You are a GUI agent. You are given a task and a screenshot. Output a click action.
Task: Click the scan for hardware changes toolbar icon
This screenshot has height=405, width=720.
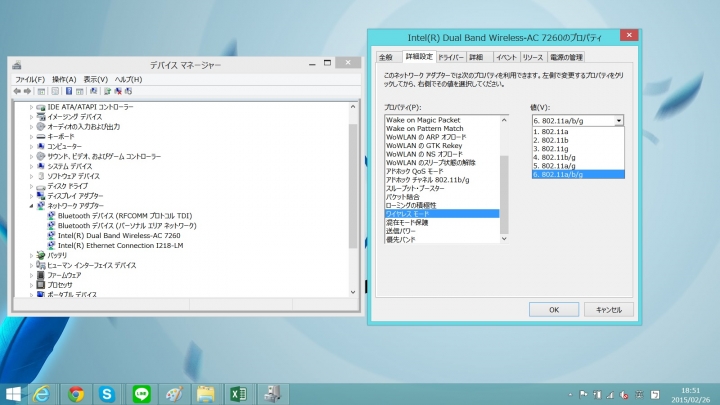coord(94,91)
